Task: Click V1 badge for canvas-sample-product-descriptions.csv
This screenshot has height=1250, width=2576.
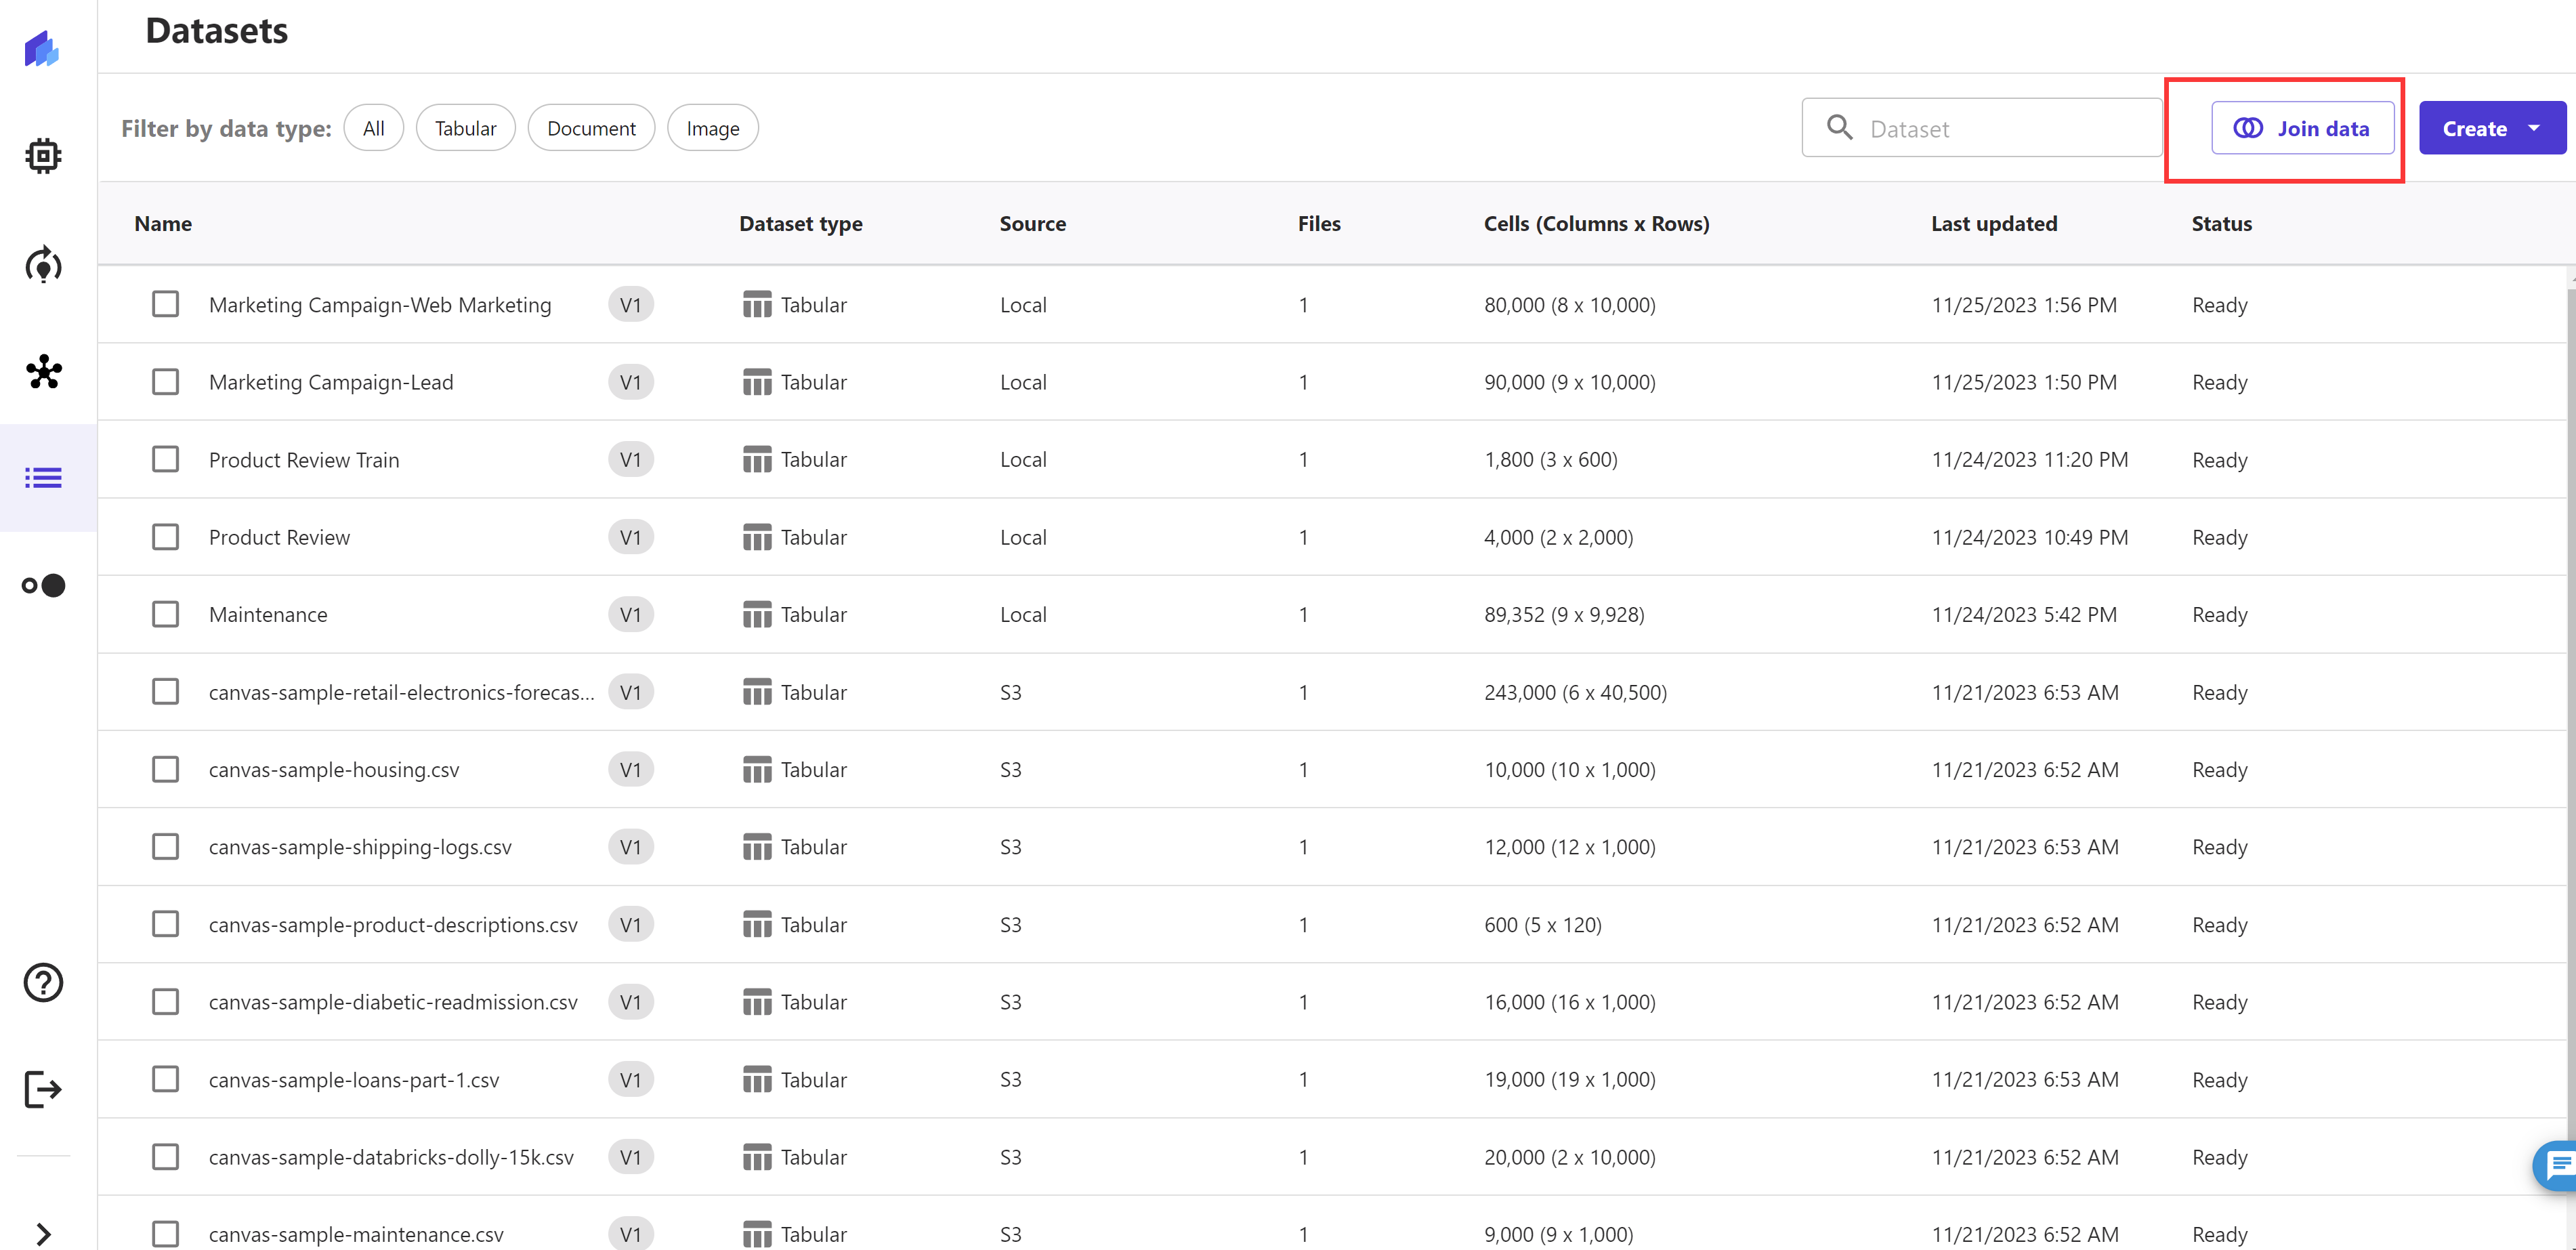Action: [630, 924]
